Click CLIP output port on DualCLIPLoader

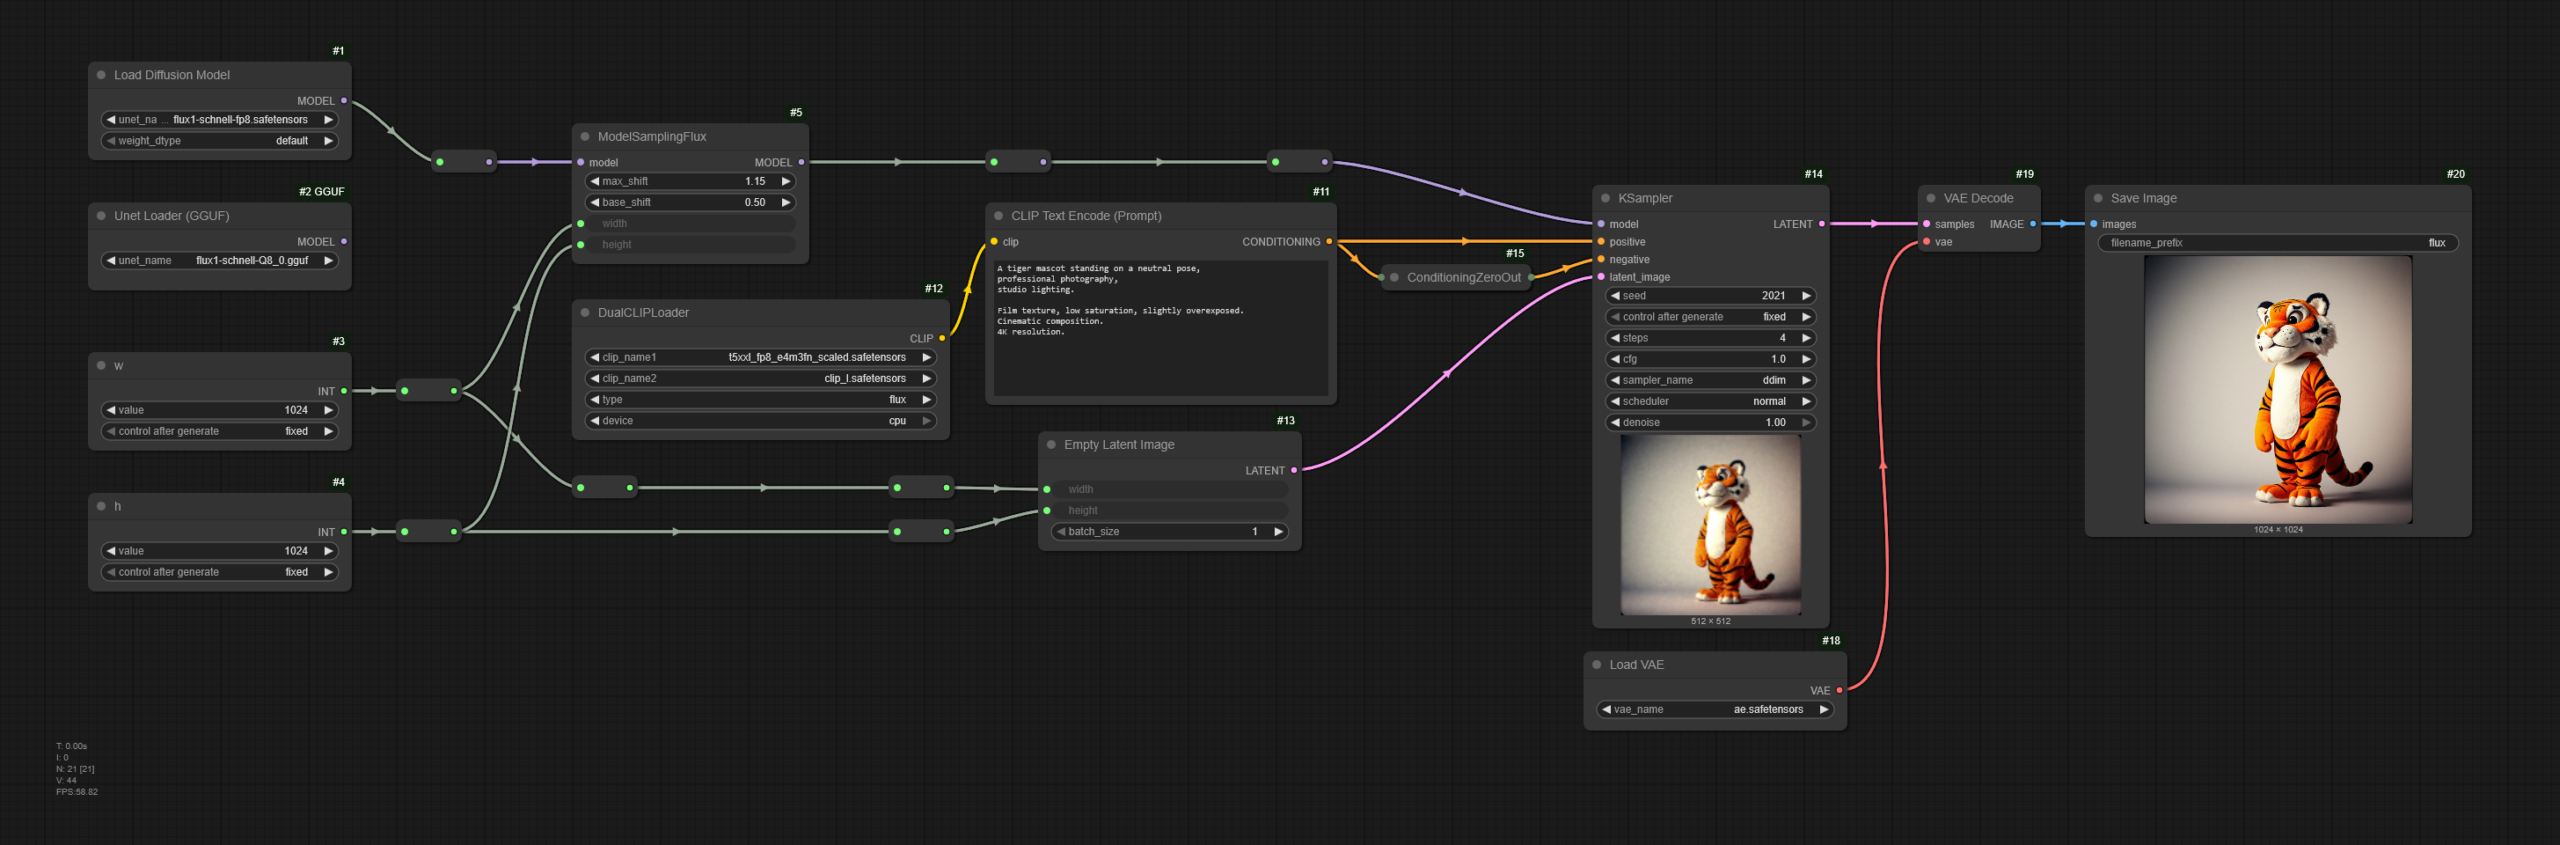pos(942,338)
